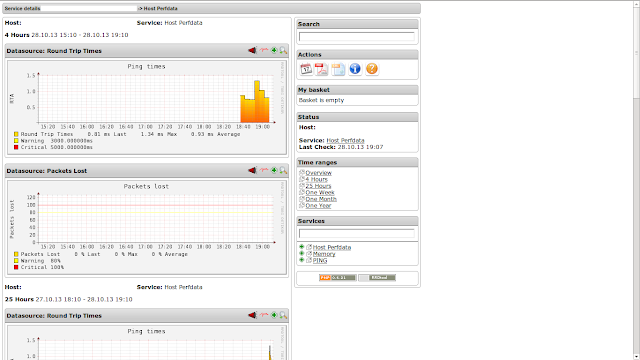Viewport: 640px width, 360px height.
Task: Click the RRDtool badge
Action: (x=377, y=278)
